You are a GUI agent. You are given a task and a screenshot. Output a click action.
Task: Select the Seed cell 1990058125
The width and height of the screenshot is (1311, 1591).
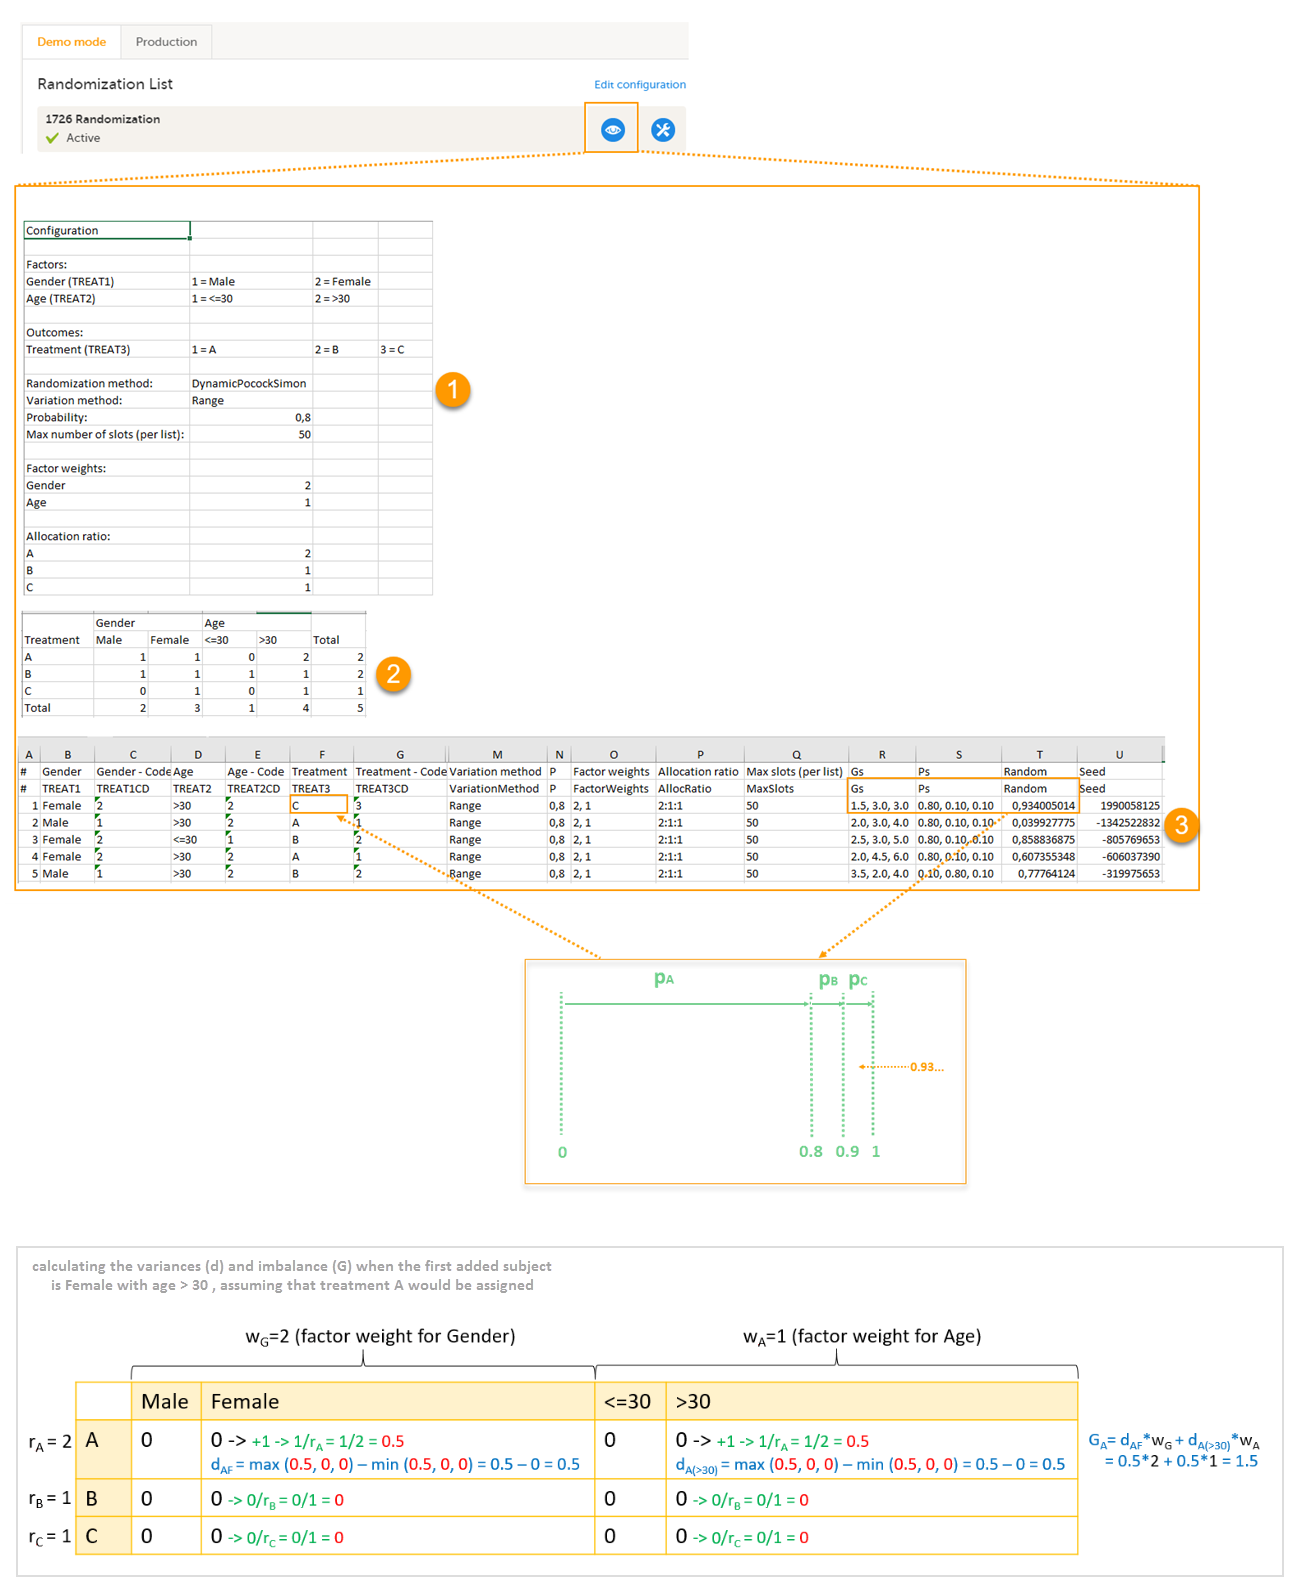pyautogui.click(x=1120, y=805)
